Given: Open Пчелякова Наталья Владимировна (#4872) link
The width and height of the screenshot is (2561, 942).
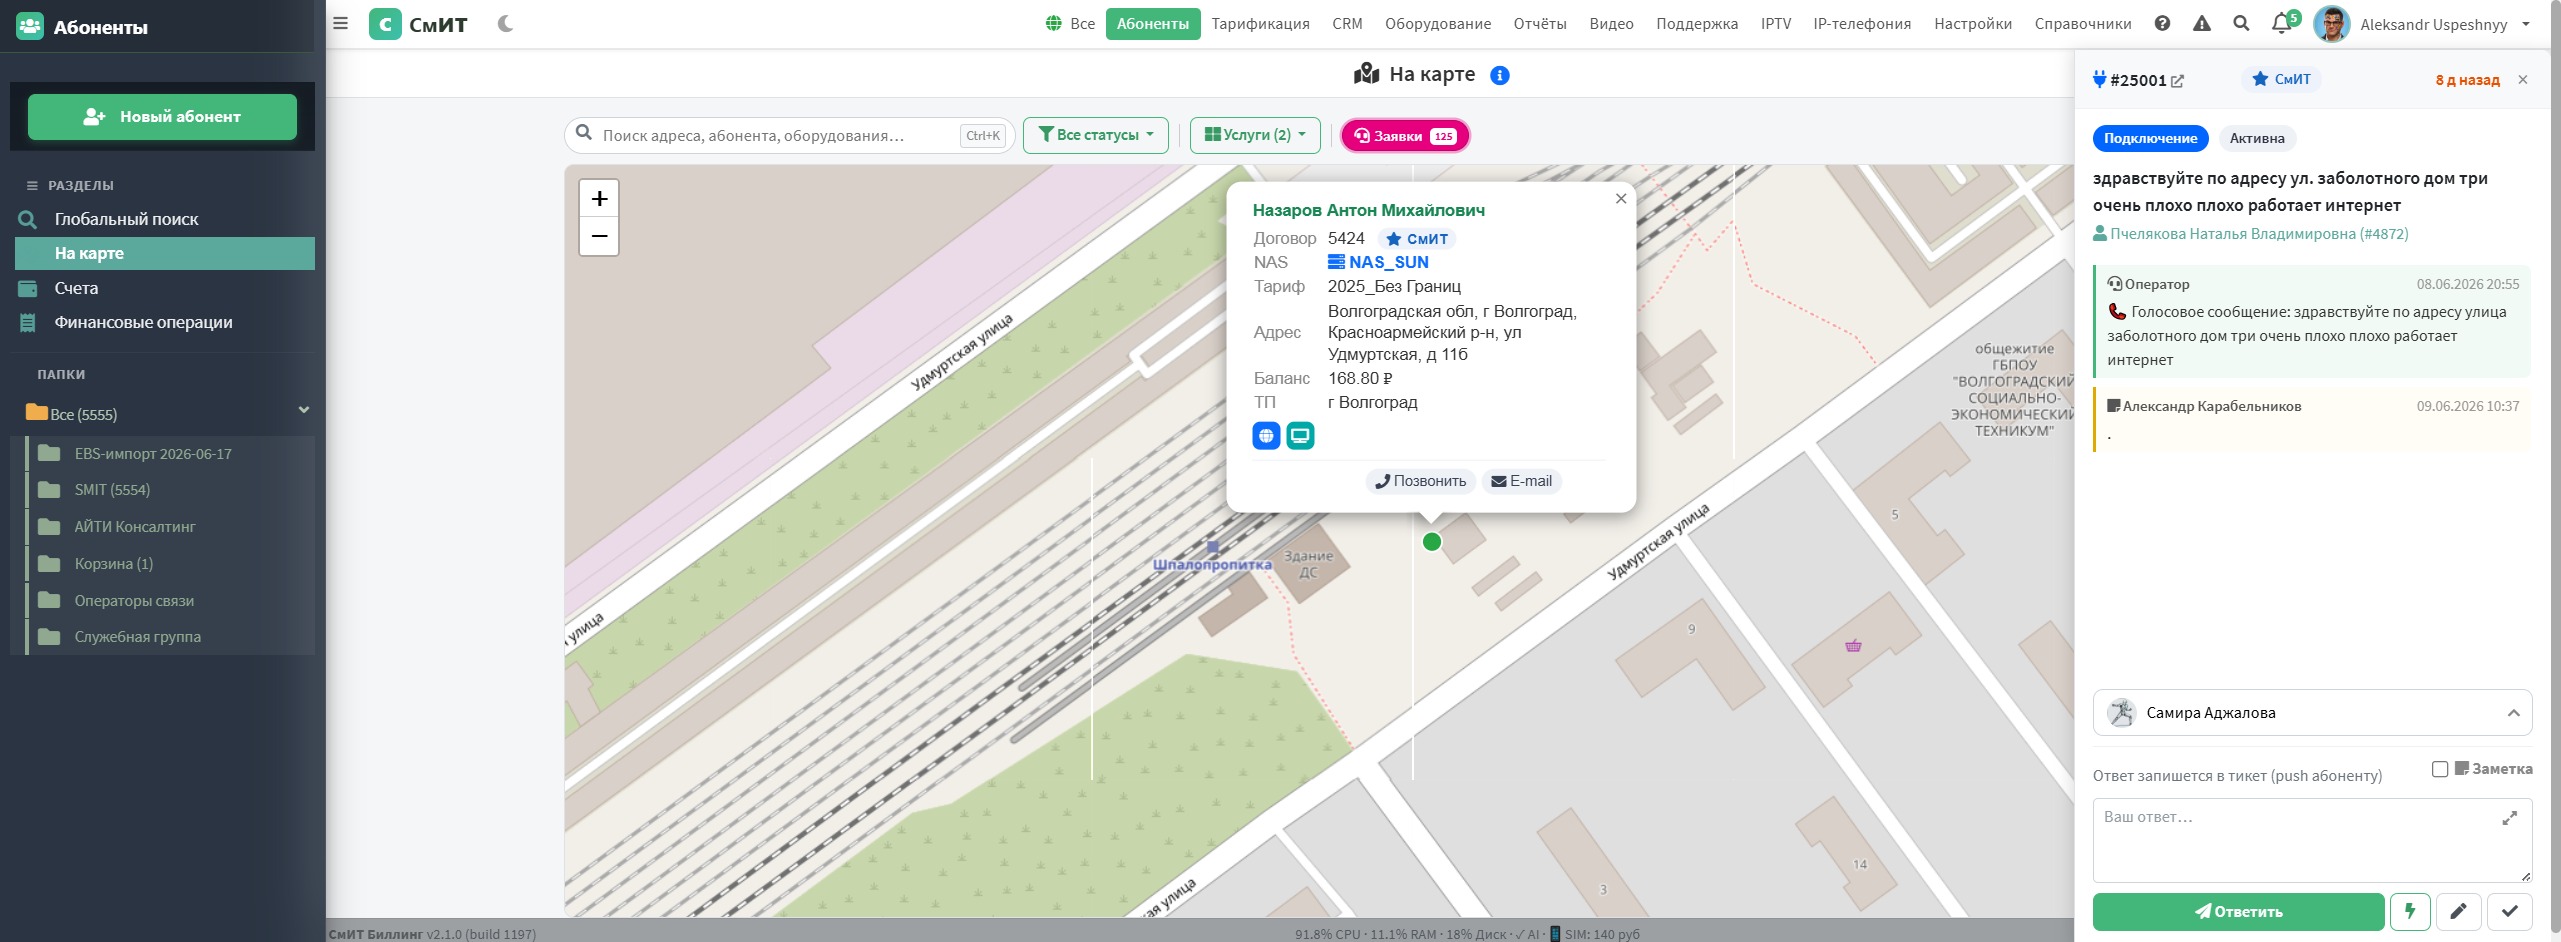Looking at the screenshot, I should 2250,234.
